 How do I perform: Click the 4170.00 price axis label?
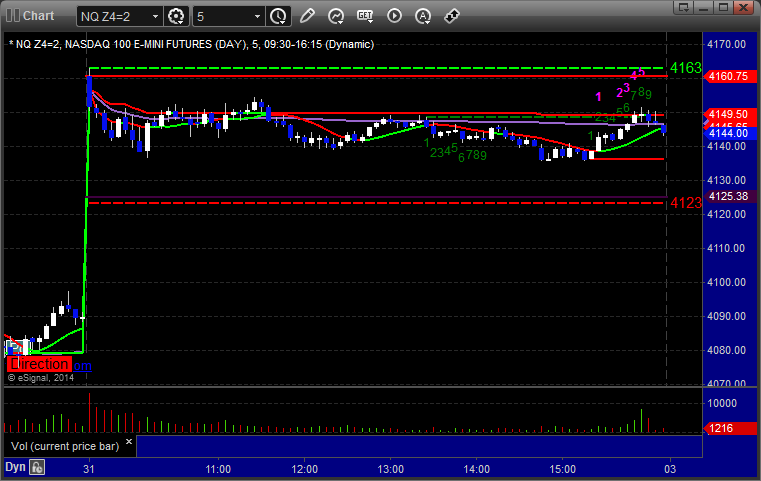727,44
